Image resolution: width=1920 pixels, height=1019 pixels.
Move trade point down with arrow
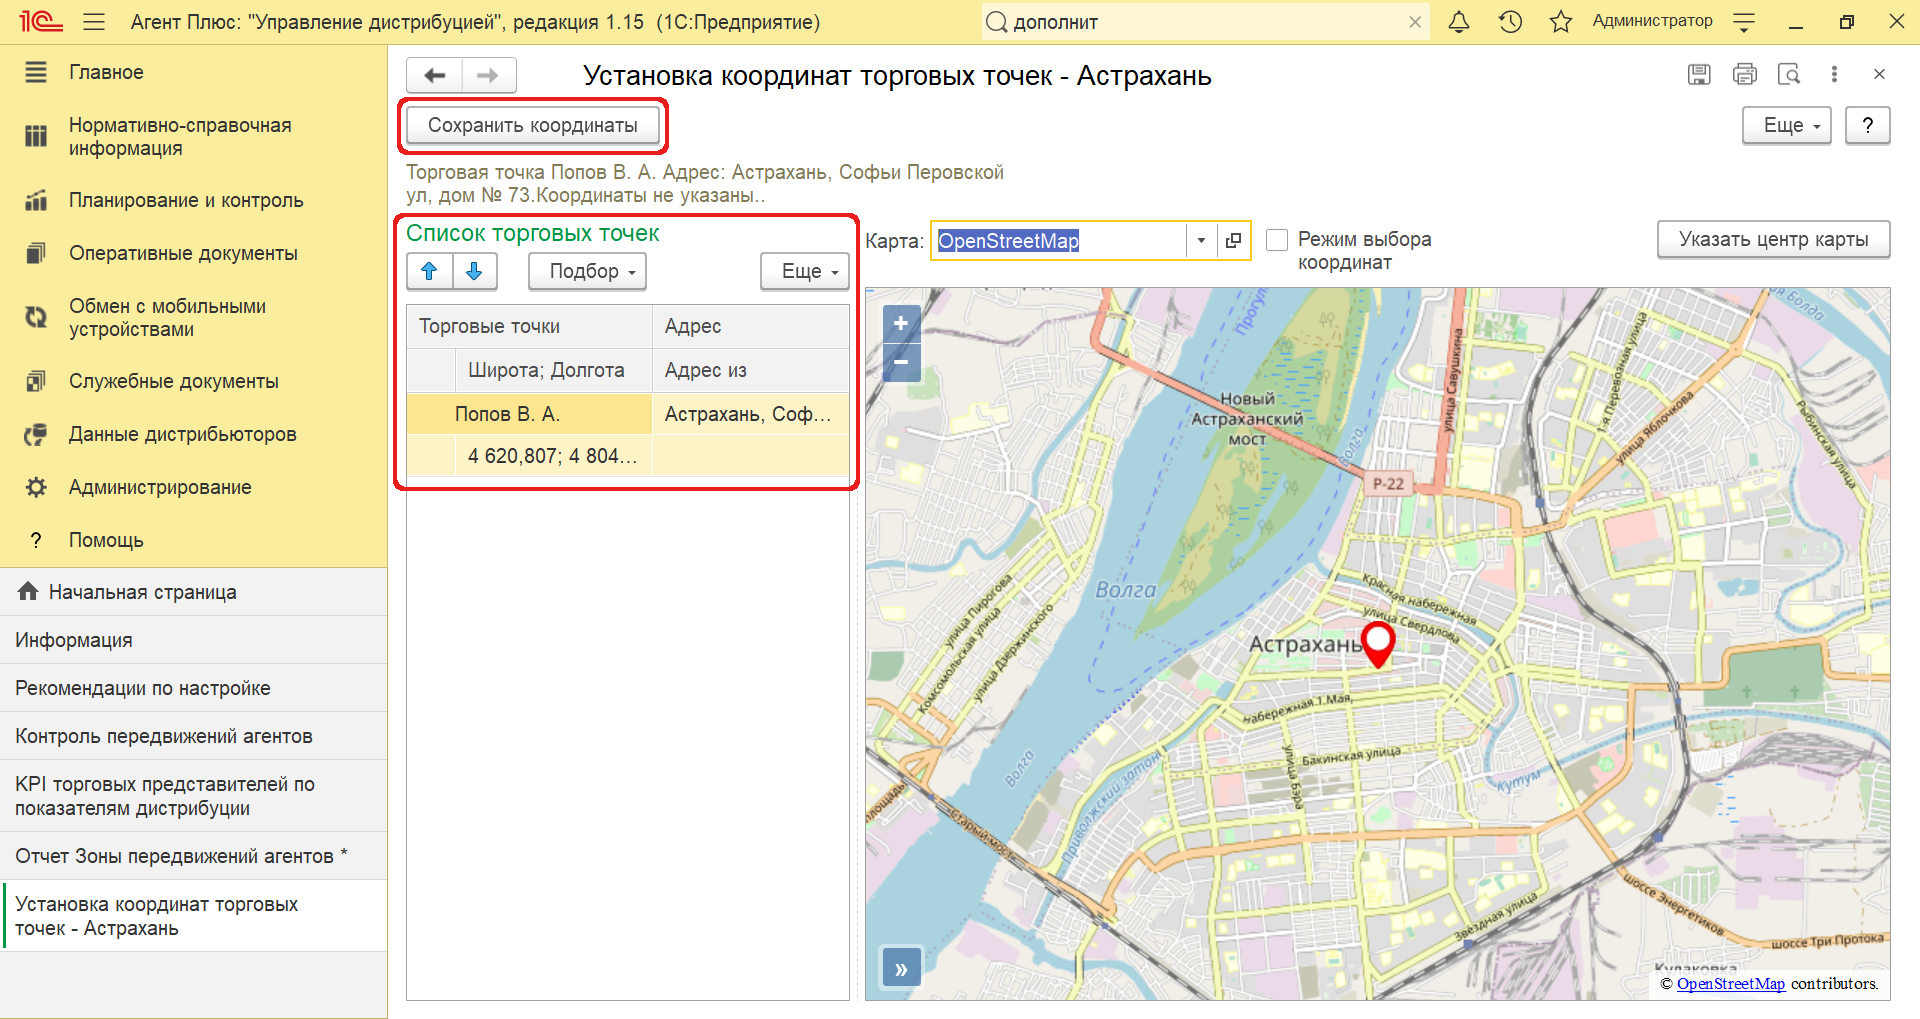point(475,271)
